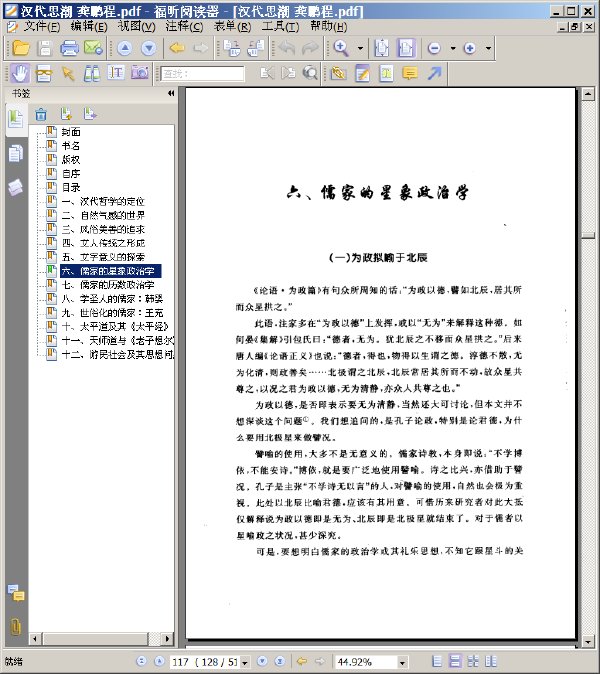Select the blue arrow drawing tool

coord(435,73)
